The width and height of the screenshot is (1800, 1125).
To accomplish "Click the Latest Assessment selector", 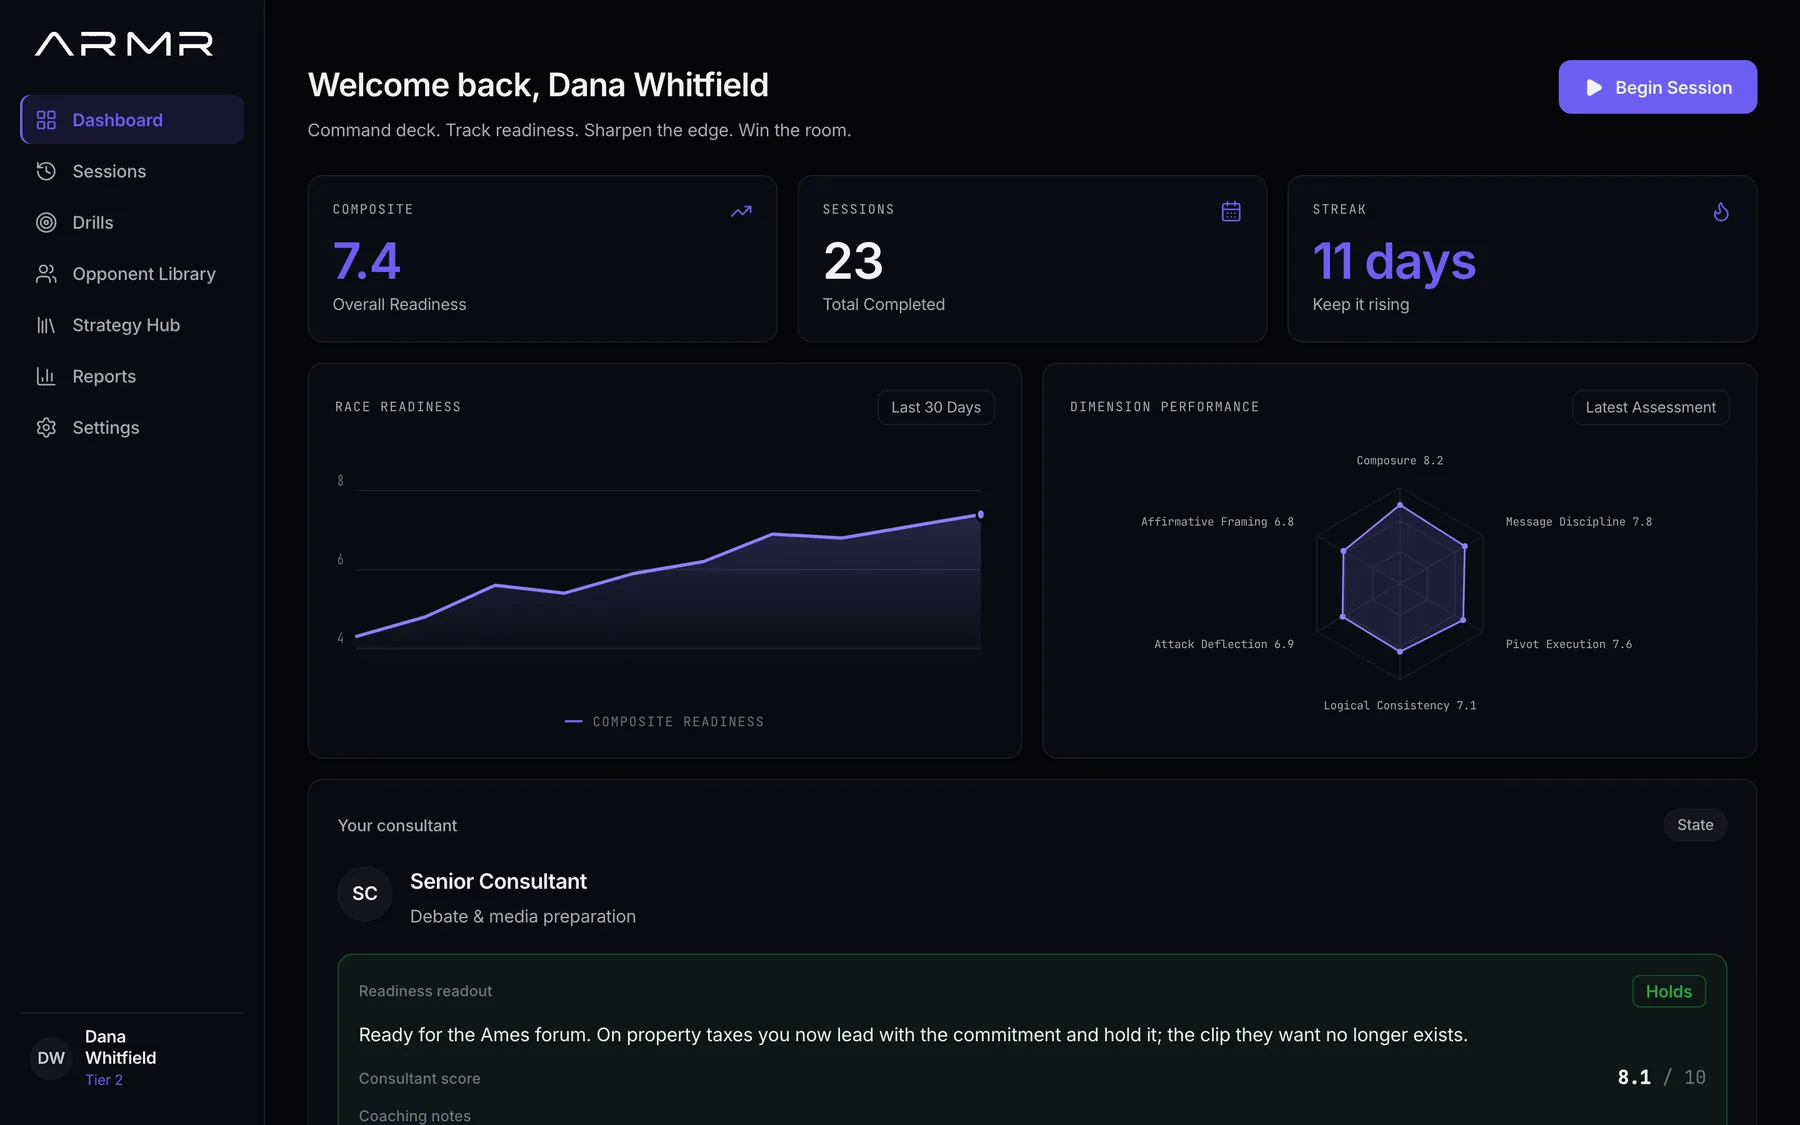I will coord(1650,407).
